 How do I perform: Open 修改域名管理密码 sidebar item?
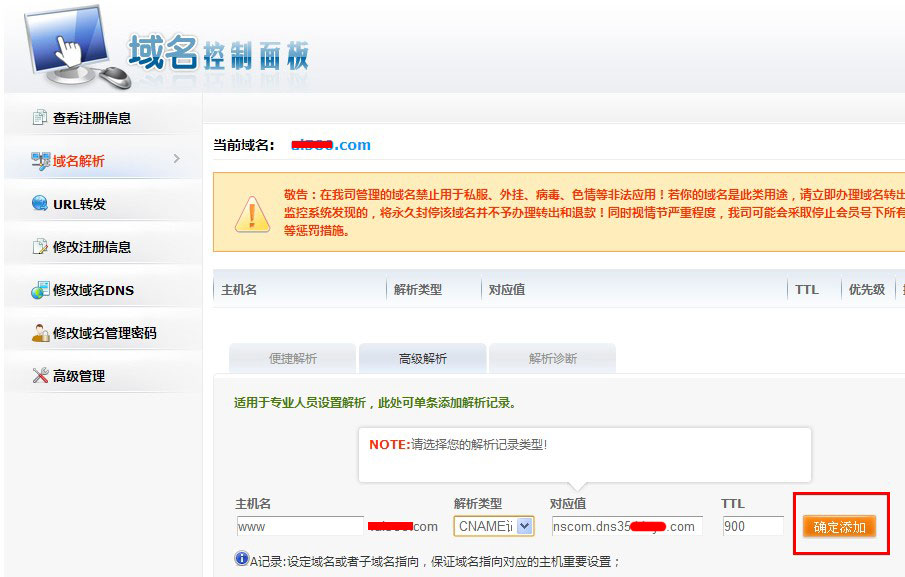coord(103,333)
